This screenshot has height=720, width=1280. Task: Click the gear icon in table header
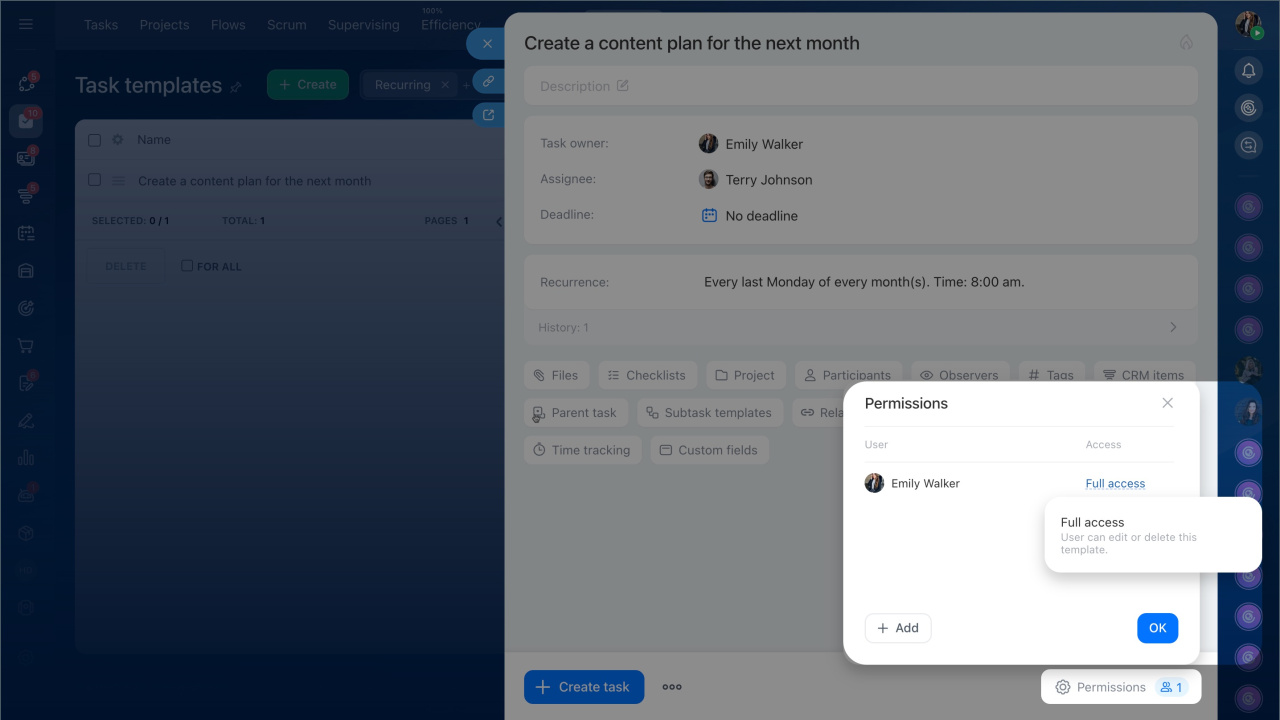point(117,140)
